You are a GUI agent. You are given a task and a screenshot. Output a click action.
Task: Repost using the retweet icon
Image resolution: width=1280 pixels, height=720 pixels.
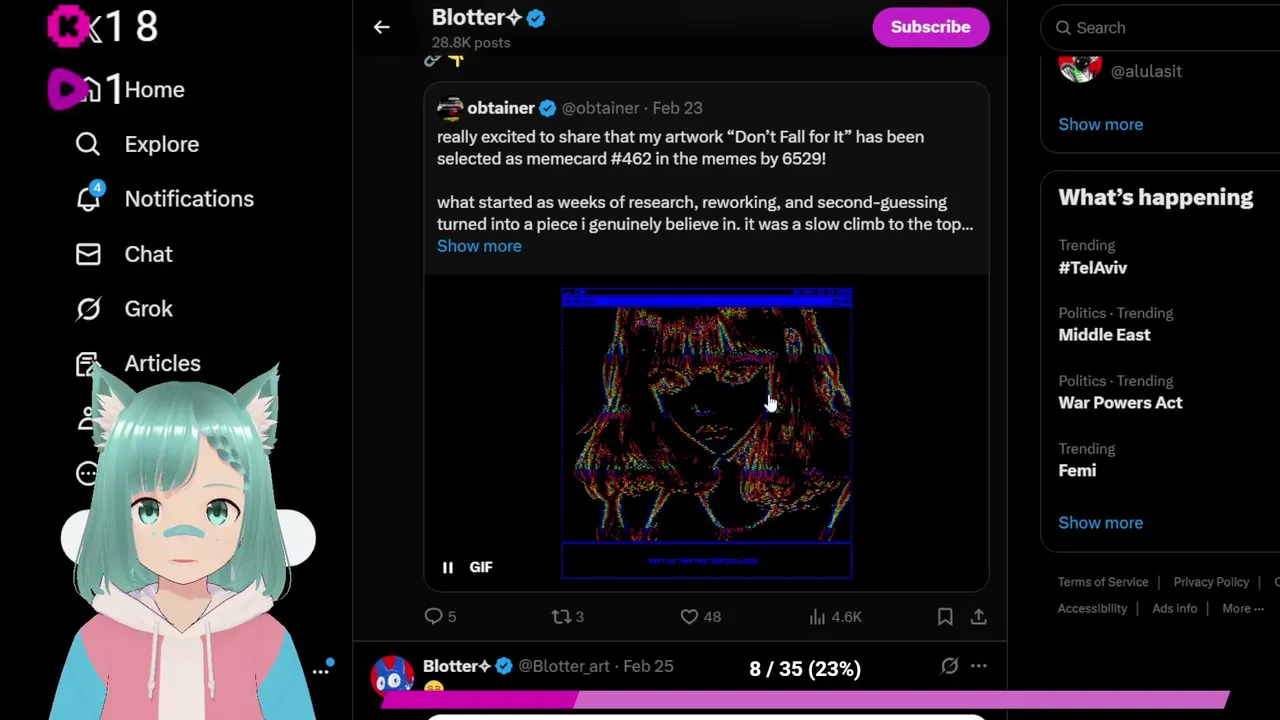[561, 617]
